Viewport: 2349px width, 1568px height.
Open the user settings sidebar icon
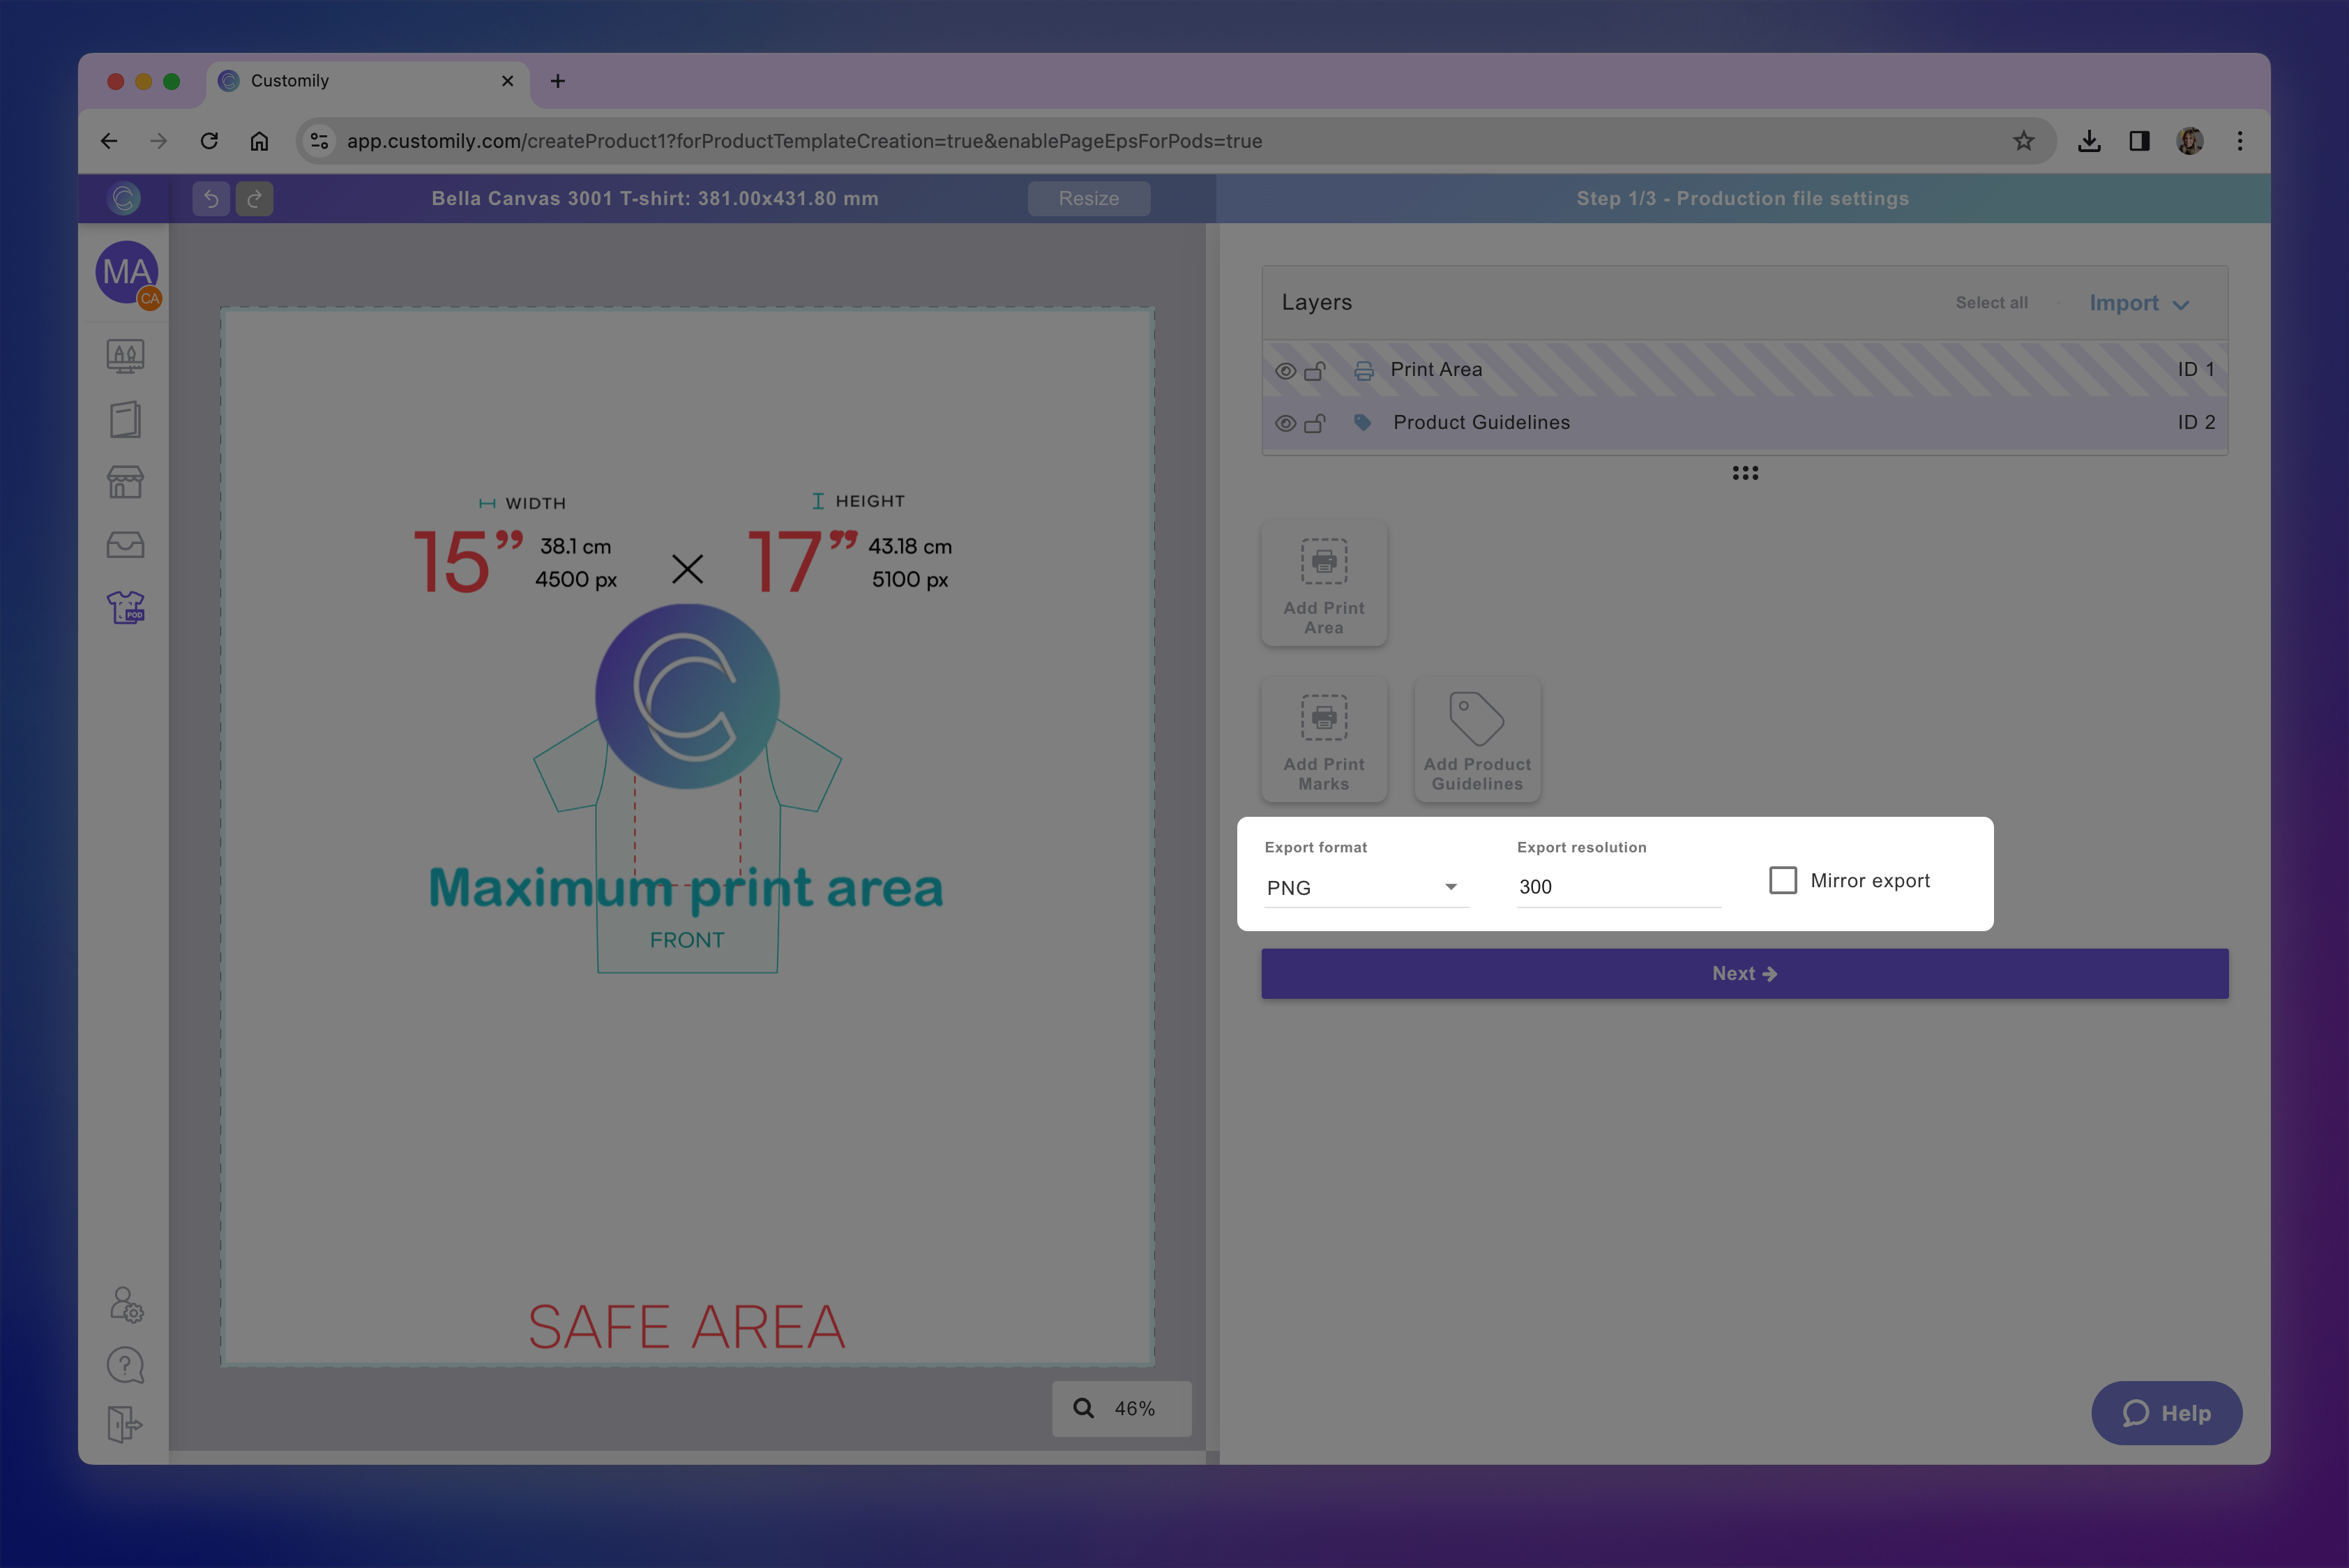point(126,1304)
